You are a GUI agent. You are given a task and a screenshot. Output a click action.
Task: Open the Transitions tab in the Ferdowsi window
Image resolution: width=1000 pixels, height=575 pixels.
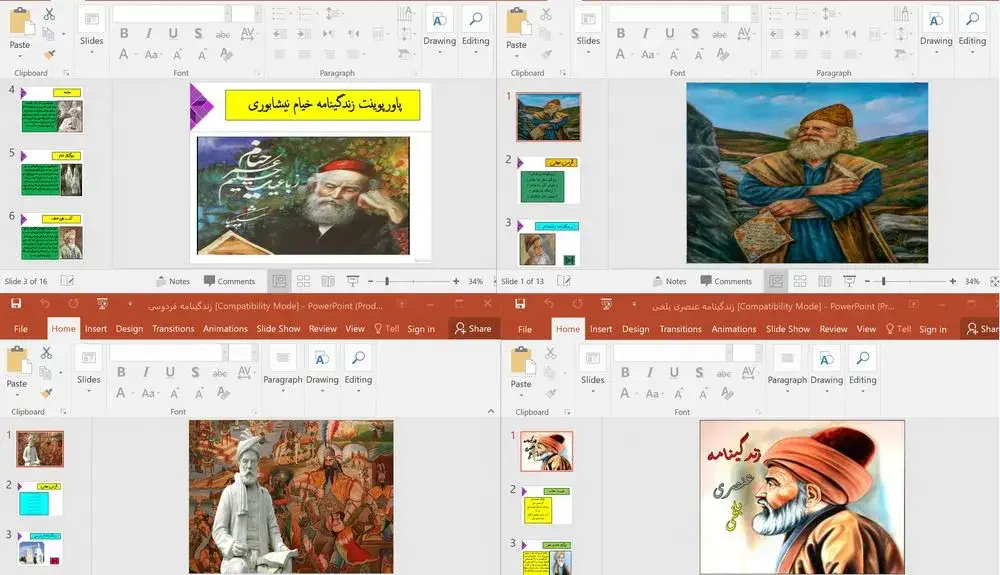[173, 329]
